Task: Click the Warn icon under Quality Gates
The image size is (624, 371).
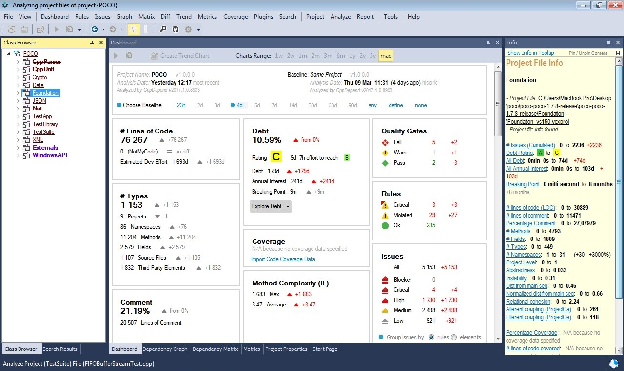Action: [x=385, y=152]
